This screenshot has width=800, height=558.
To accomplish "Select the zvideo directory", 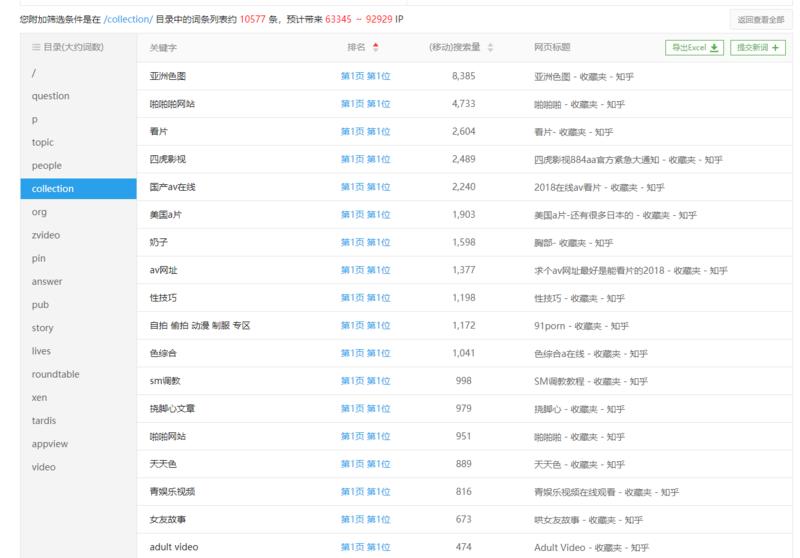I will pos(45,235).
